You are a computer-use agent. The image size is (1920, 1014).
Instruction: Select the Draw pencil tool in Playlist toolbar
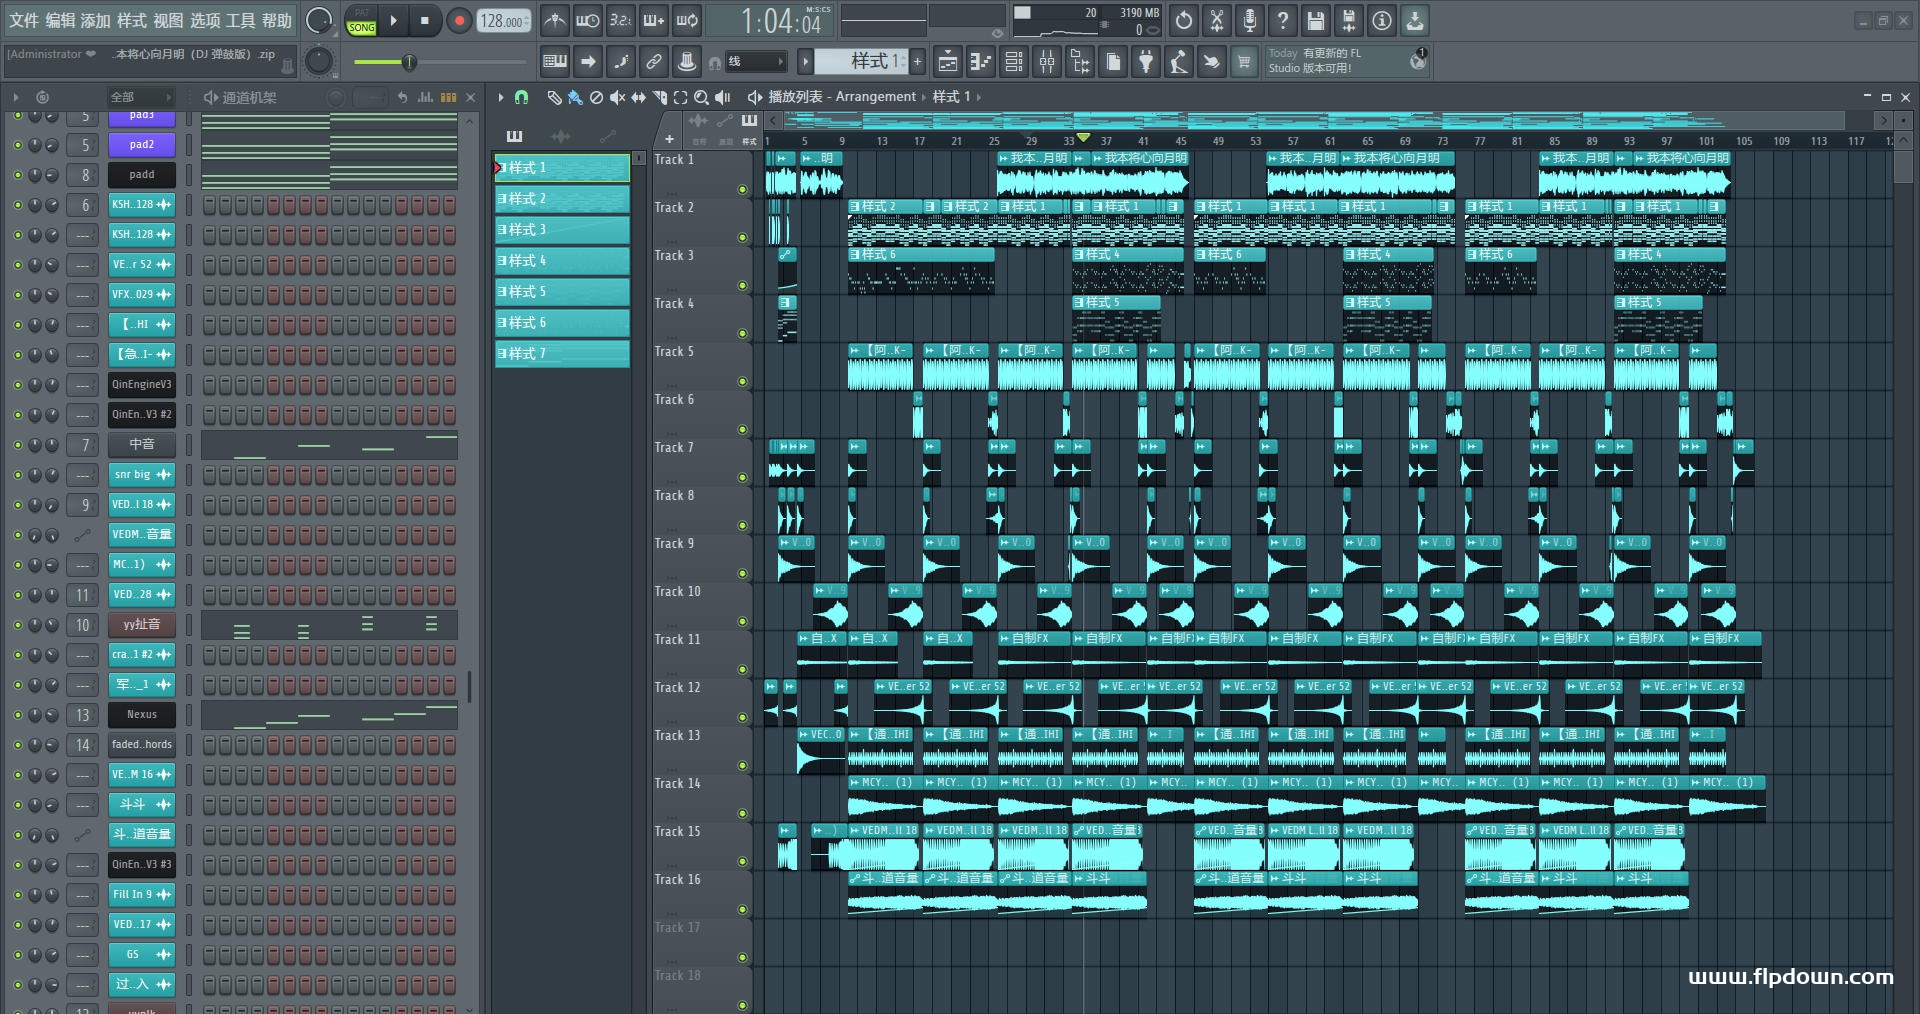tap(554, 97)
